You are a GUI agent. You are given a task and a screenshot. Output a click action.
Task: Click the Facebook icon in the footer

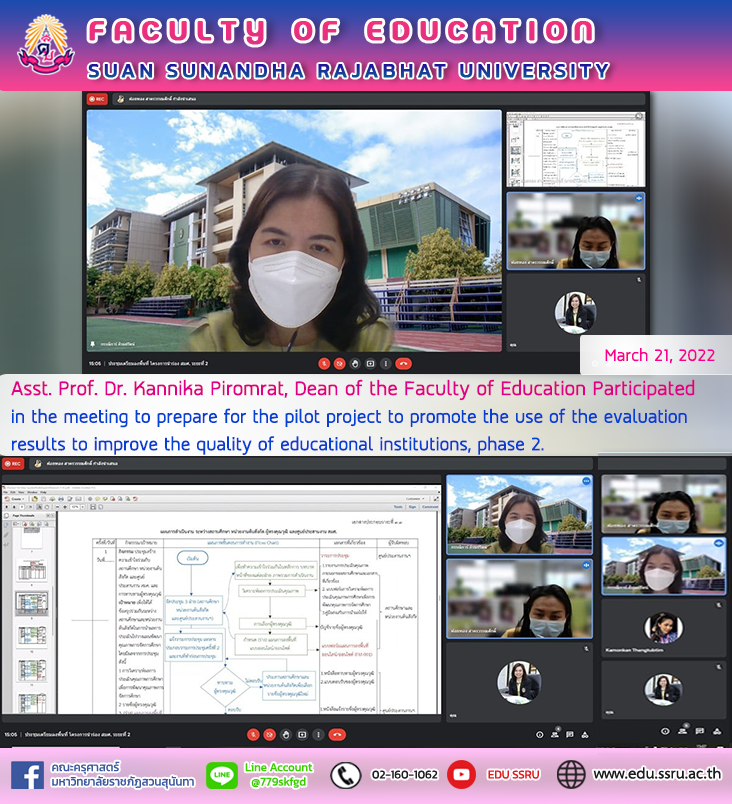[x=27, y=776]
